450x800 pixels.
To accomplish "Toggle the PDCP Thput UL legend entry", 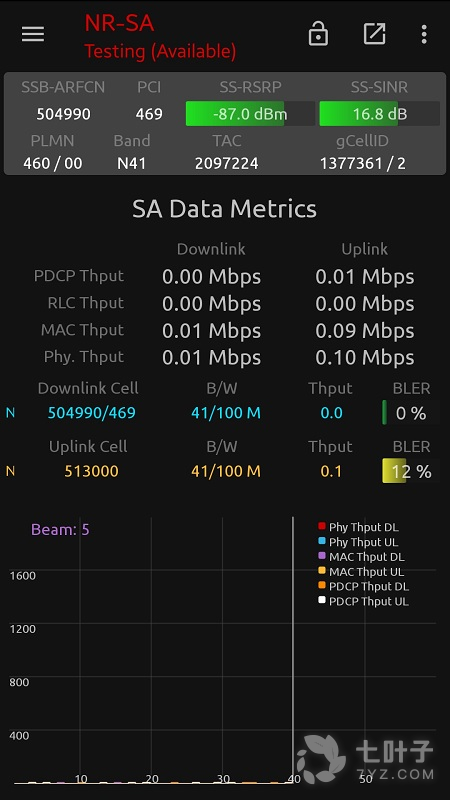I will (363, 601).
